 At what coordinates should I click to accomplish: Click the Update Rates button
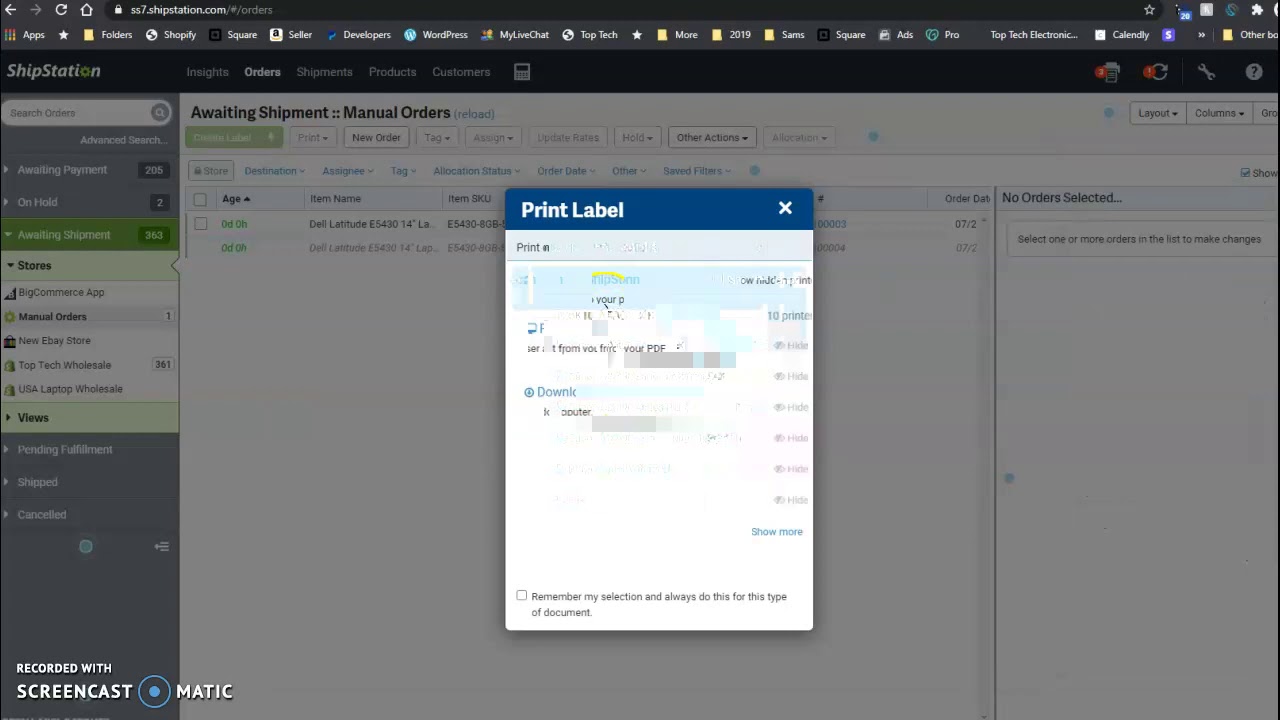tap(568, 138)
